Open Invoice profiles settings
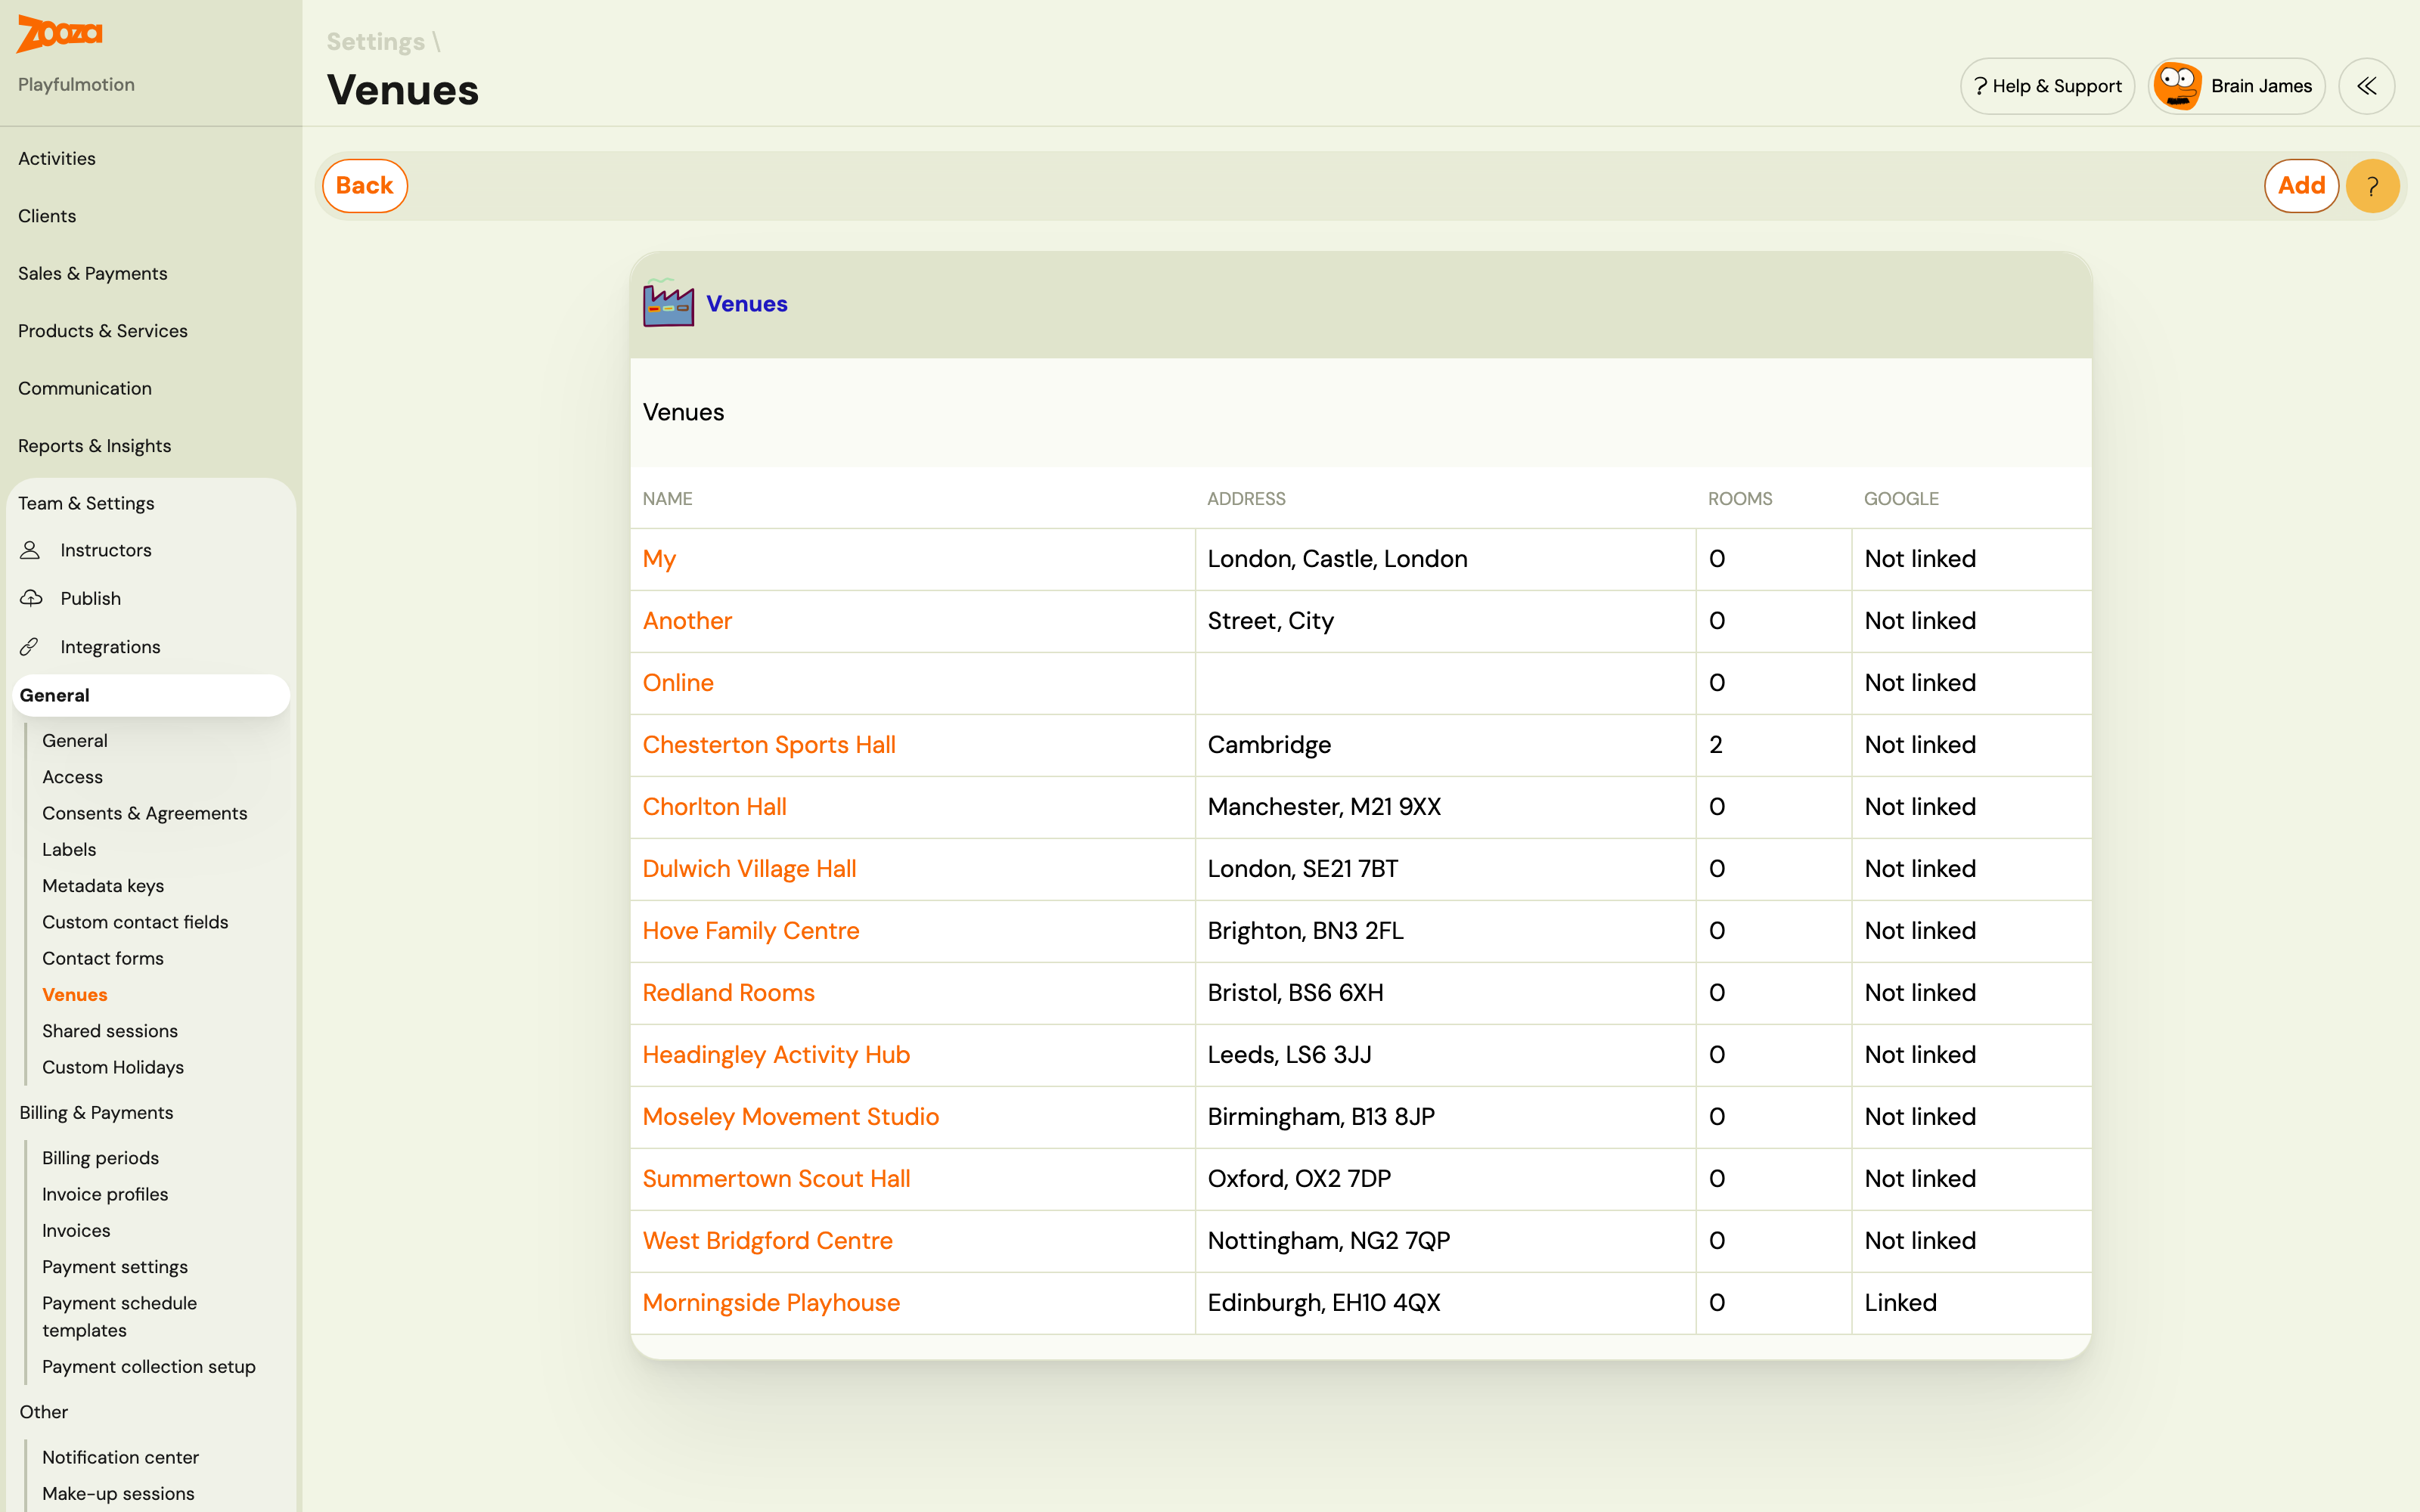 tap(105, 1194)
